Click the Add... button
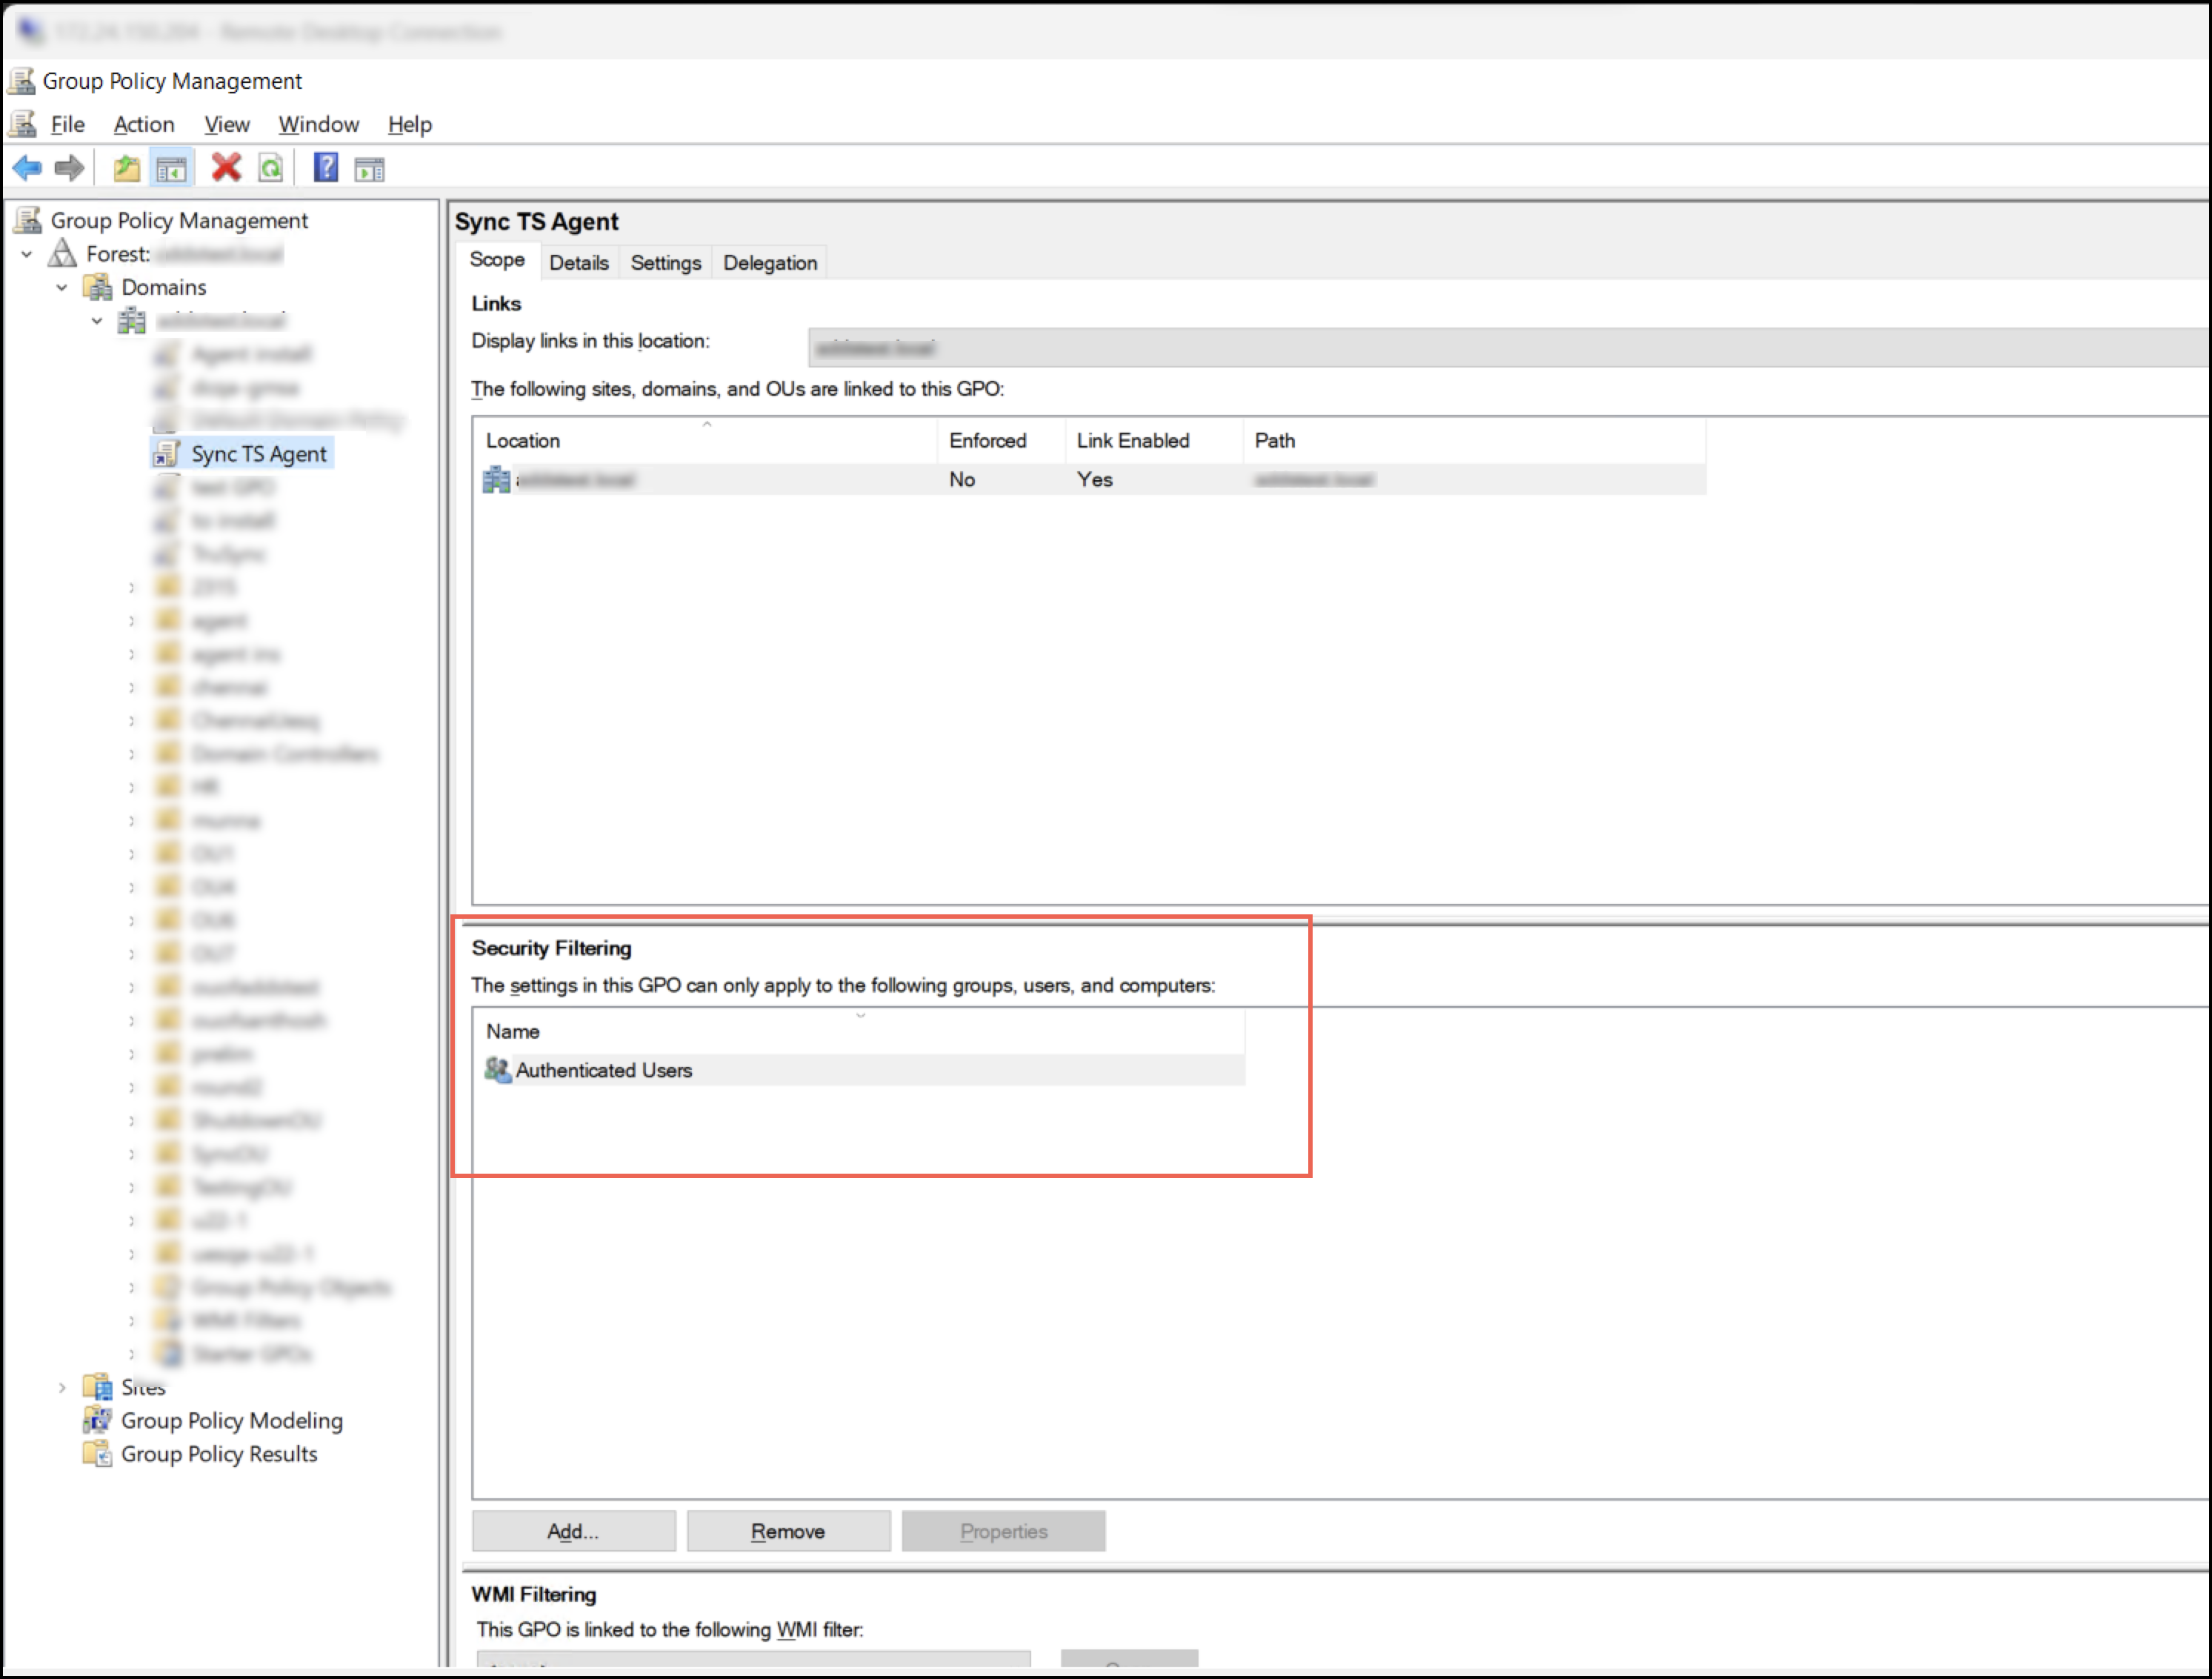The height and width of the screenshot is (1679, 2212). click(x=573, y=1531)
